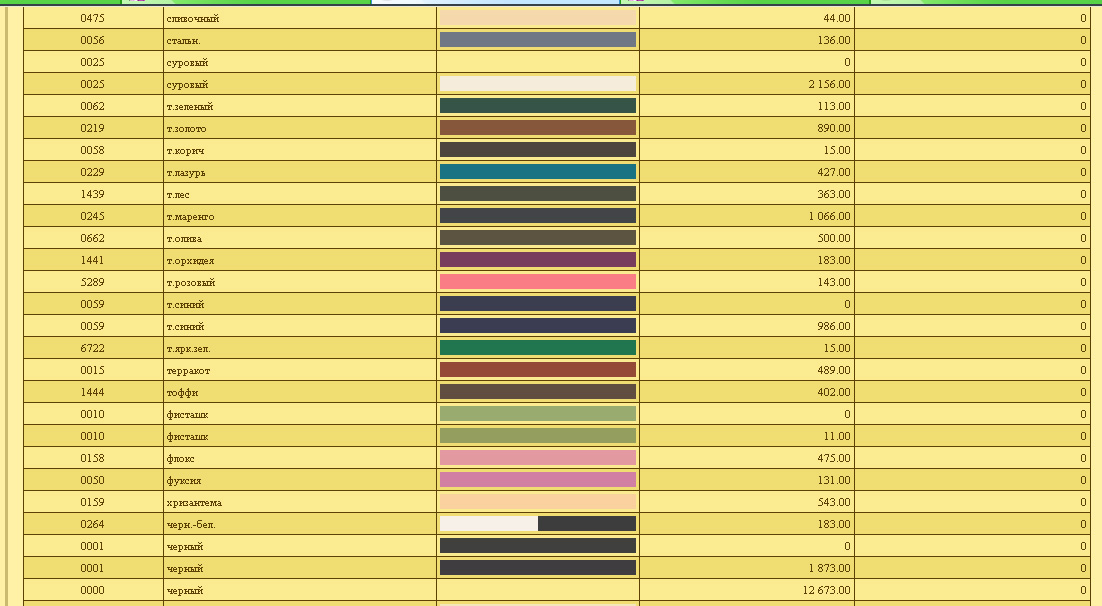Pick the фуксия color swatch

[x=538, y=479]
